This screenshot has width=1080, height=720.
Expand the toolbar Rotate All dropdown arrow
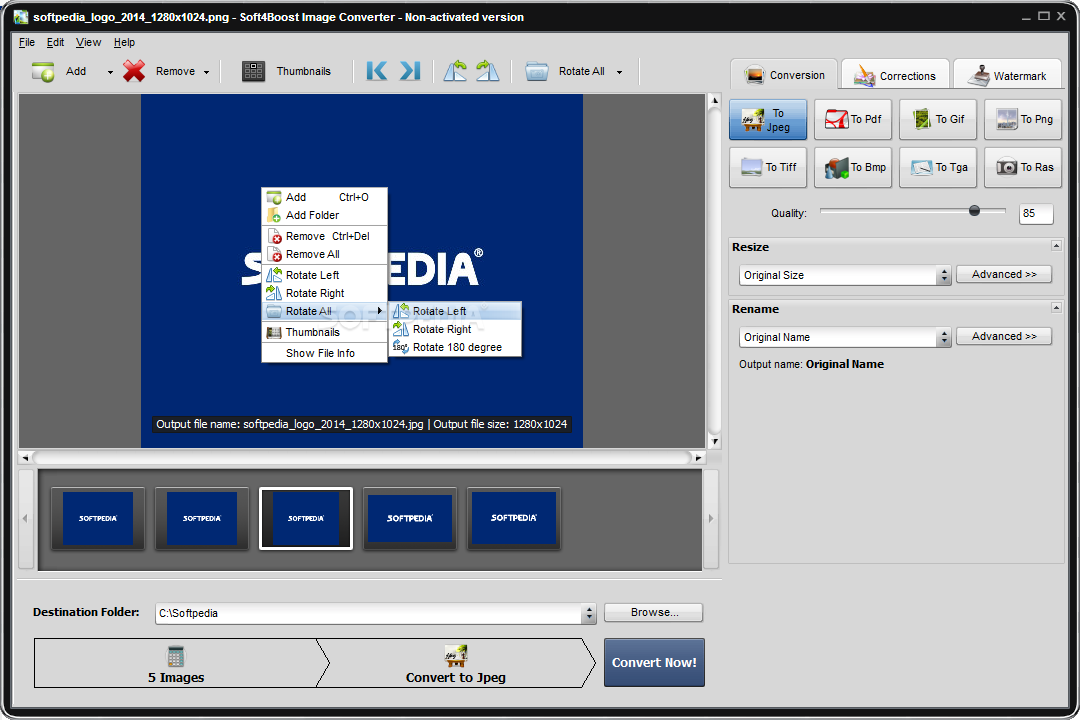tap(619, 72)
